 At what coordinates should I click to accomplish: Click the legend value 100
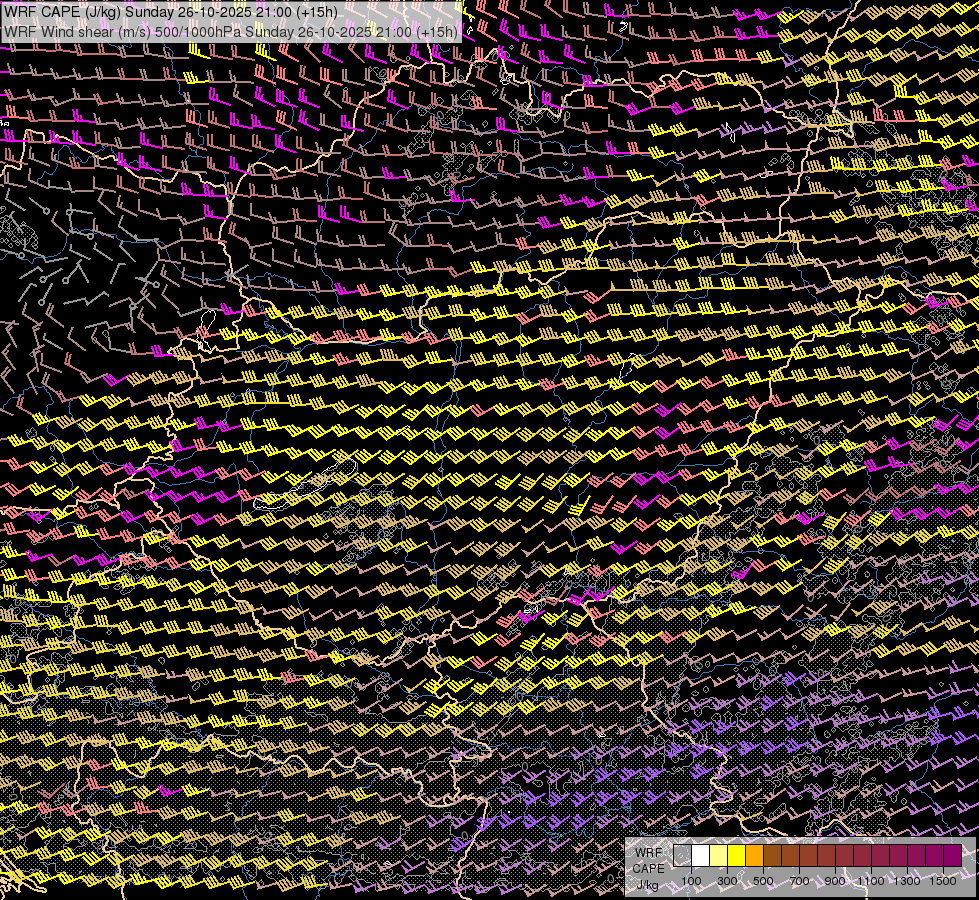pos(691,881)
